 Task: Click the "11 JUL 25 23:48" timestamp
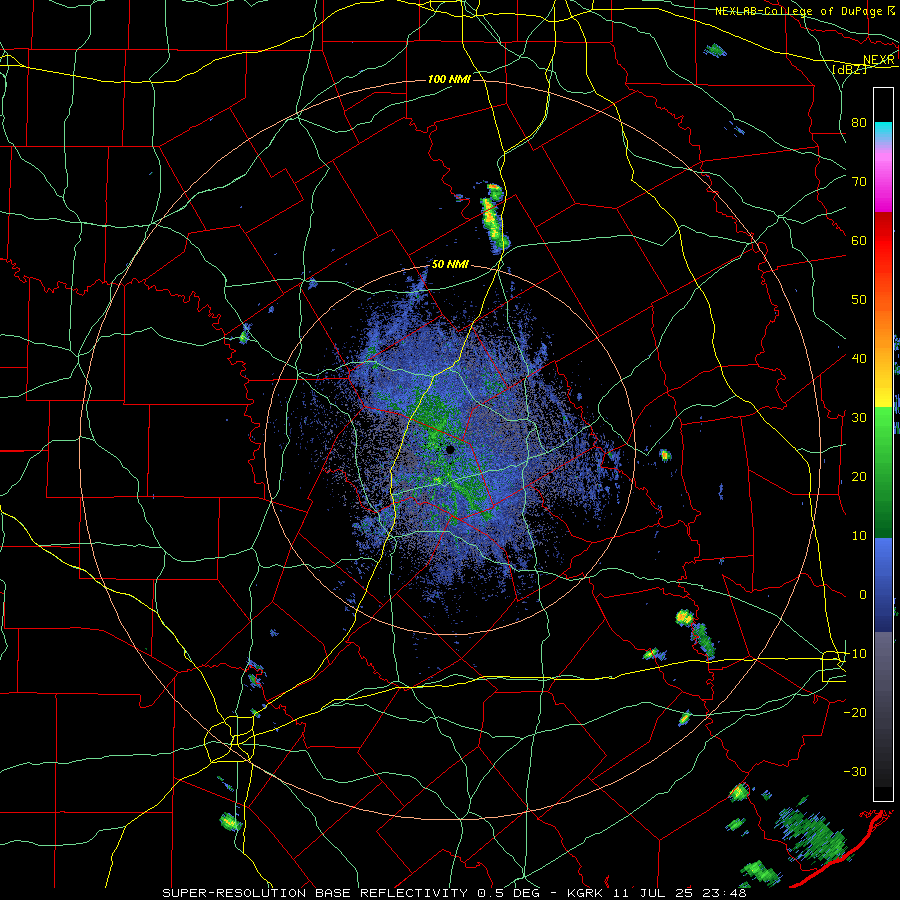(x=681, y=893)
